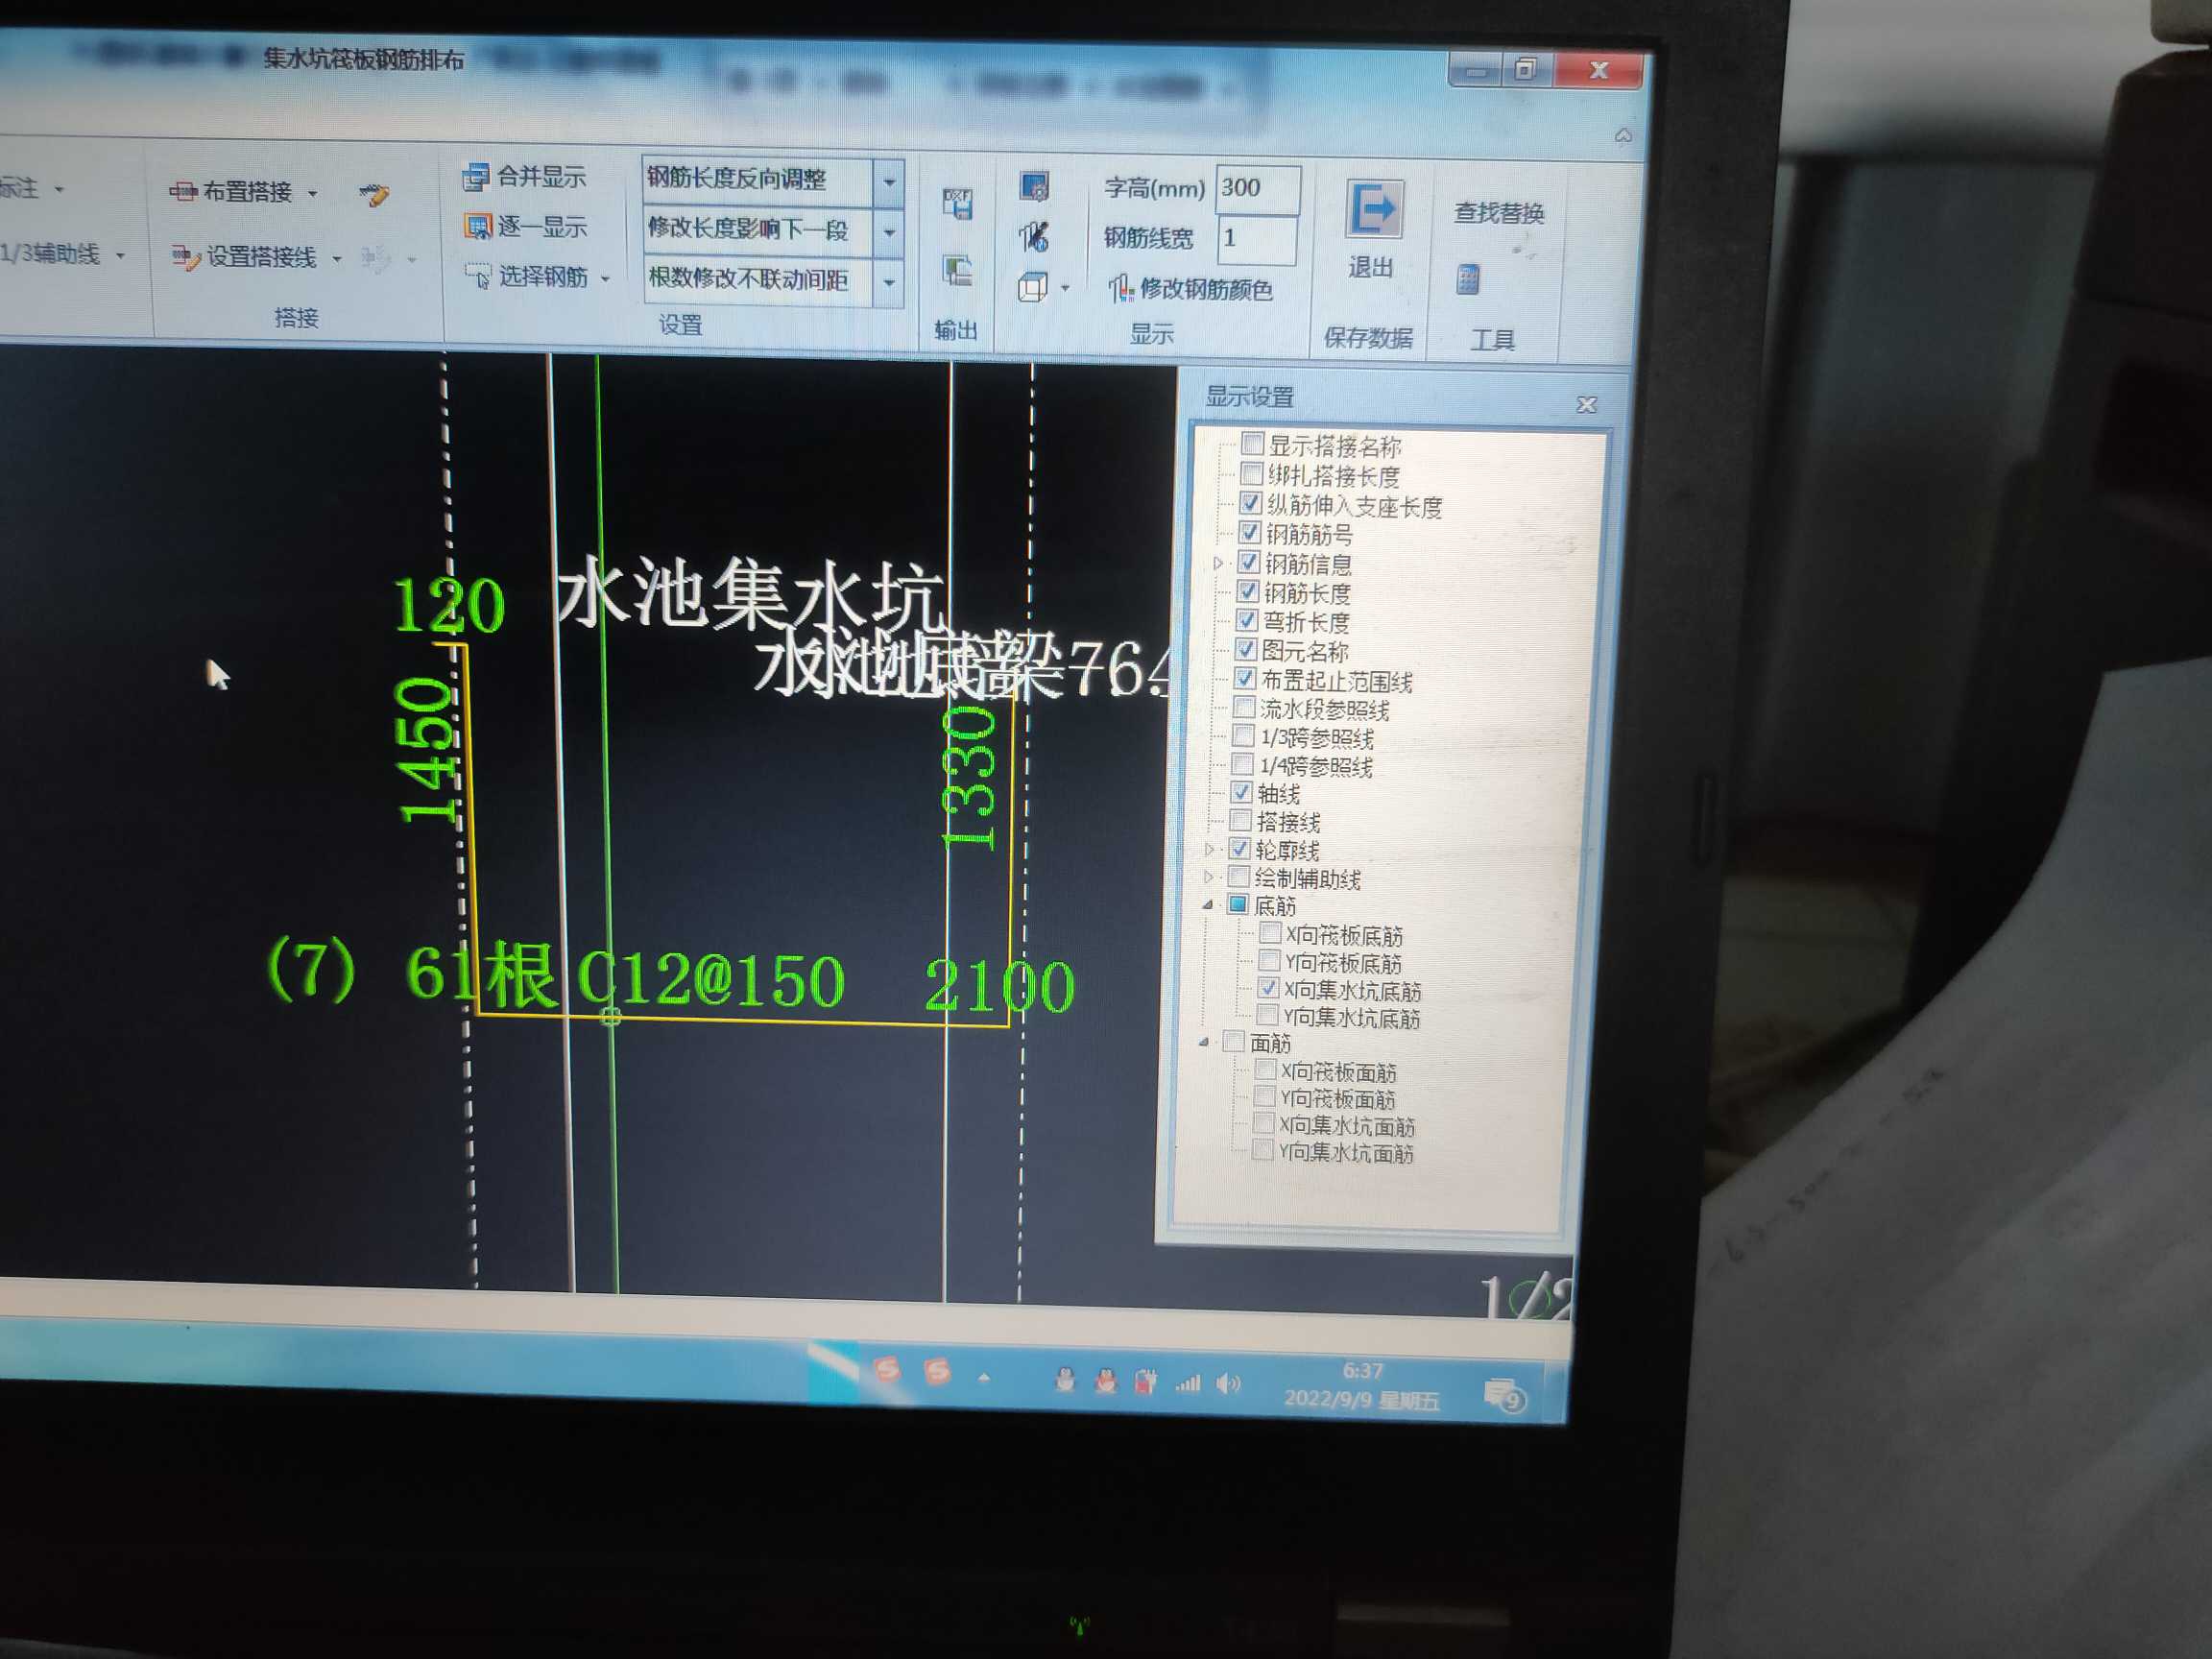
Task: Close the 显示设置 panel
Action: [x=1586, y=404]
